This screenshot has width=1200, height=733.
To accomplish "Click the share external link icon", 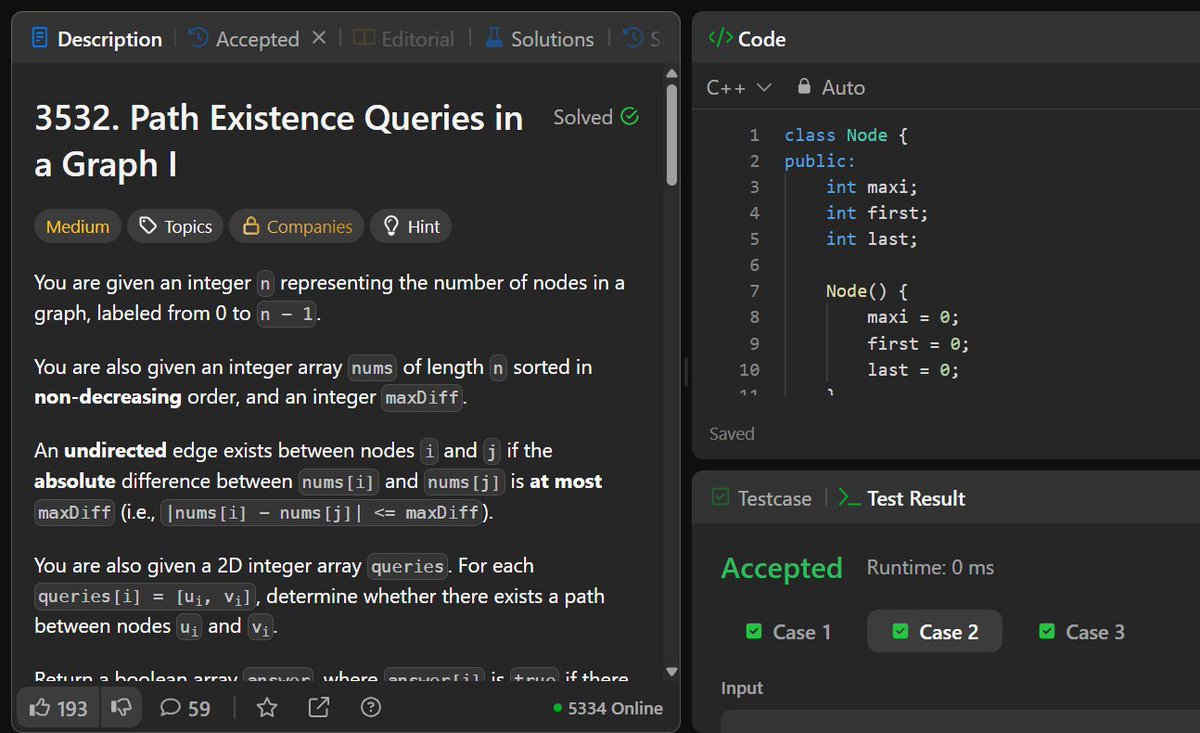I will pyautogui.click(x=319, y=708).
